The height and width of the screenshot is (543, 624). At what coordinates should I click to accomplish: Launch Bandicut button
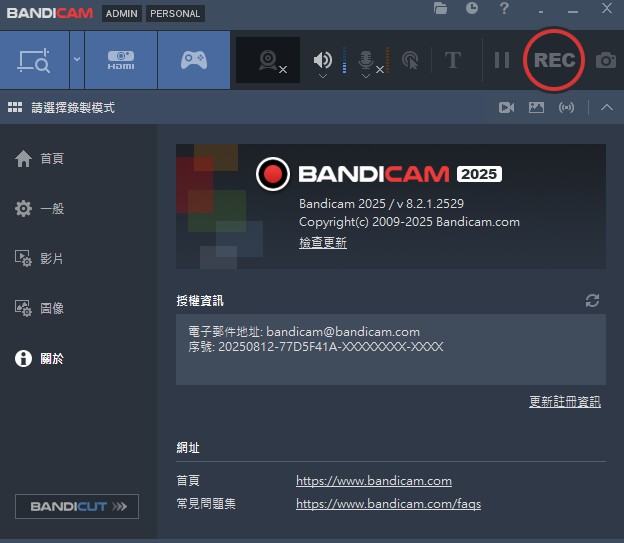[77, 506]
